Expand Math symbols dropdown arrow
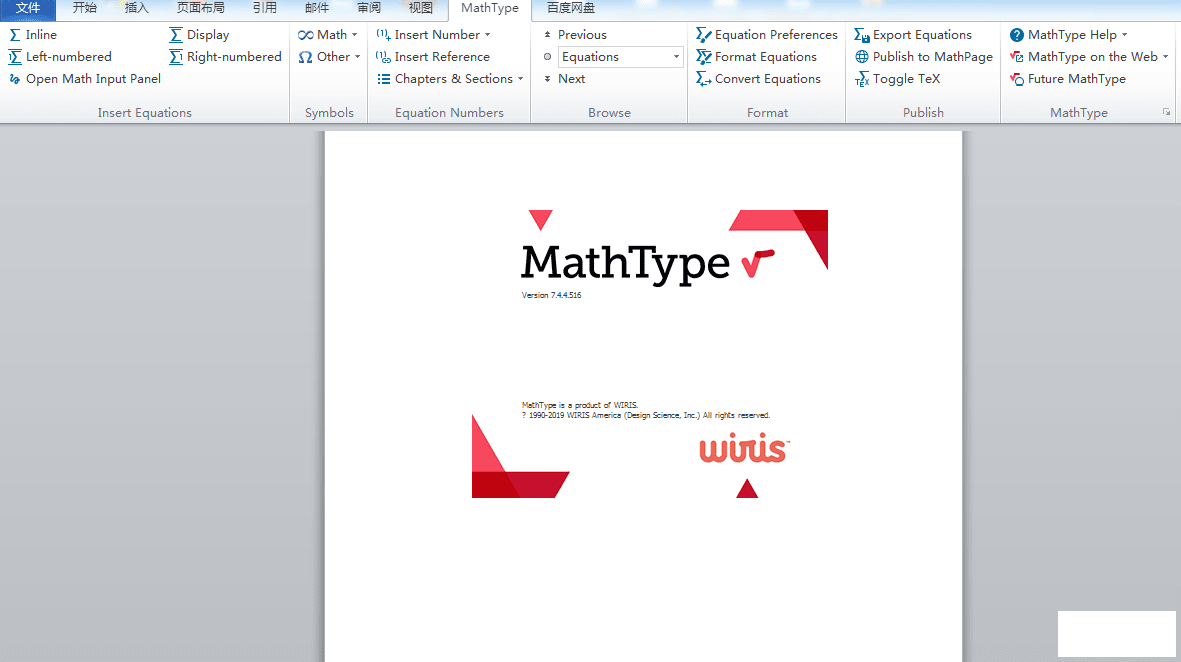Viewport: 1181px width, 662px height. [x=355, y=35]
